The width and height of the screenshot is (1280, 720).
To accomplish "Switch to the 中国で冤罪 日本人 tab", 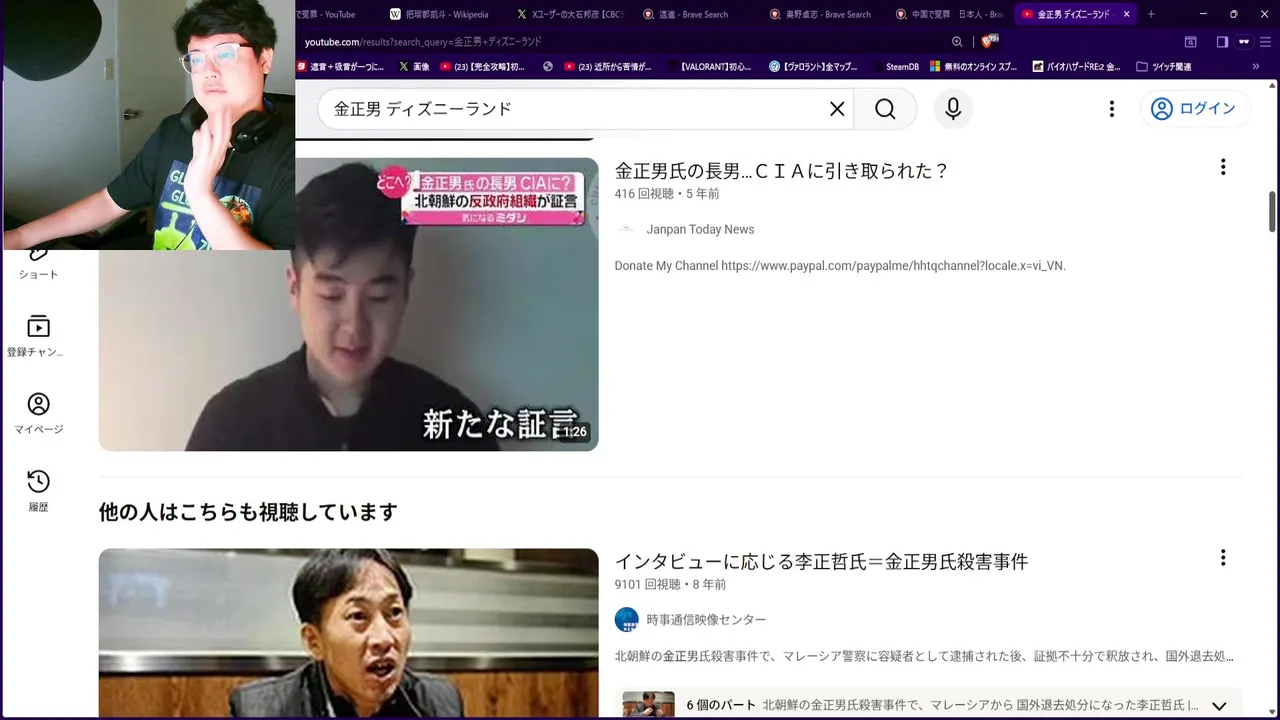I will 949,14.
